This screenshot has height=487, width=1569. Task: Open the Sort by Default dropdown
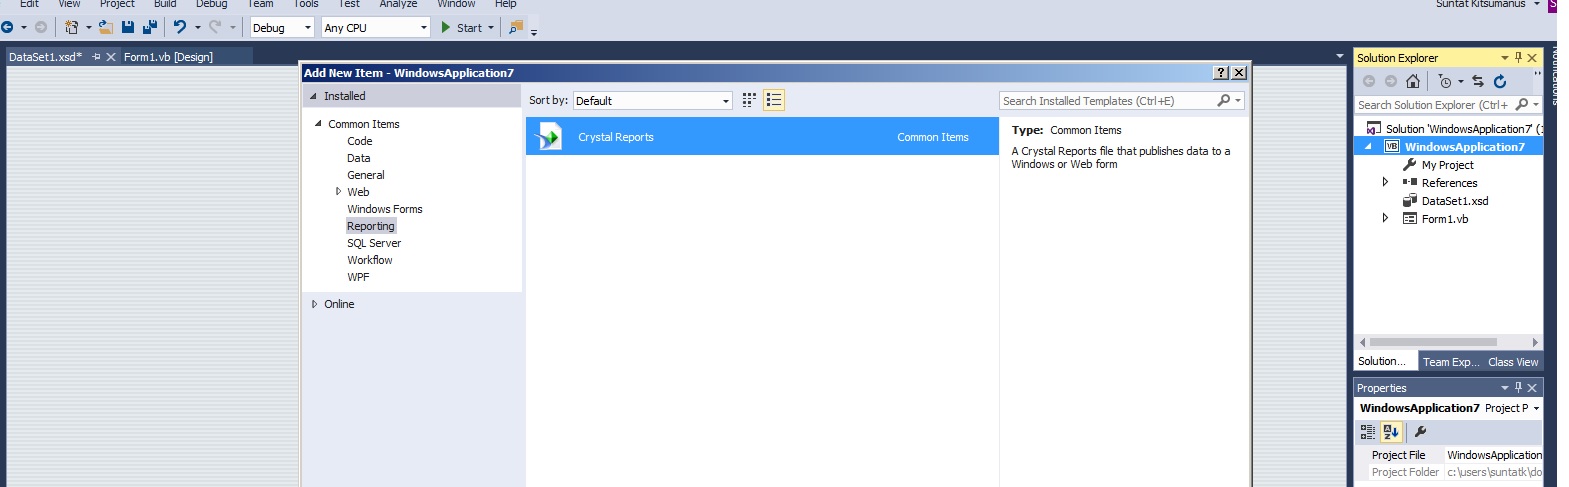653,100
